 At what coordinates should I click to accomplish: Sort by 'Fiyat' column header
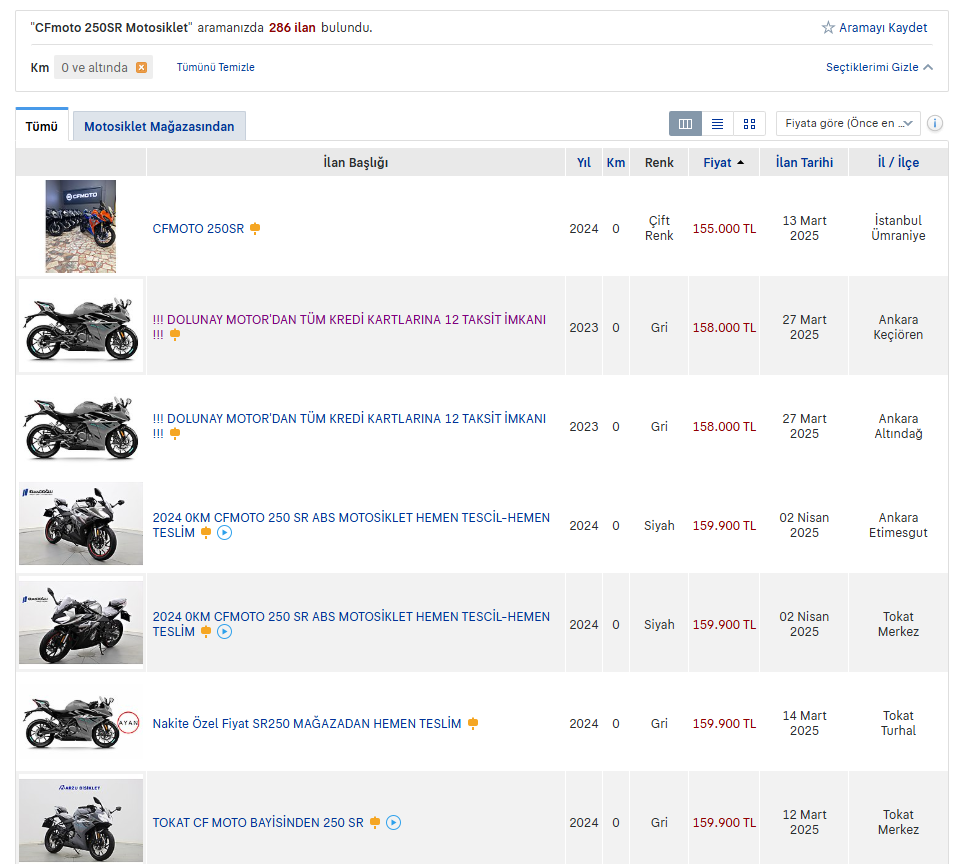[717, 162]
